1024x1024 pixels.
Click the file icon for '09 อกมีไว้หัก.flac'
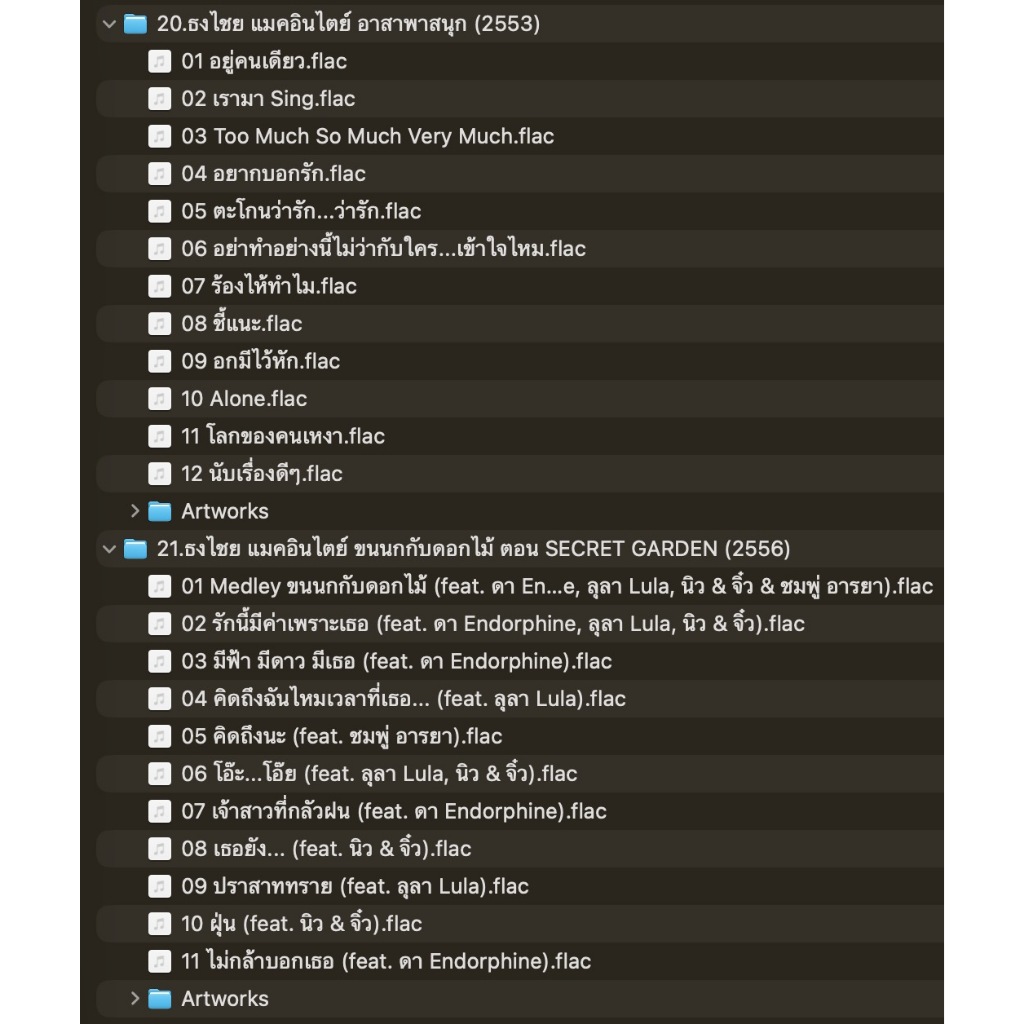click(159, 361)
